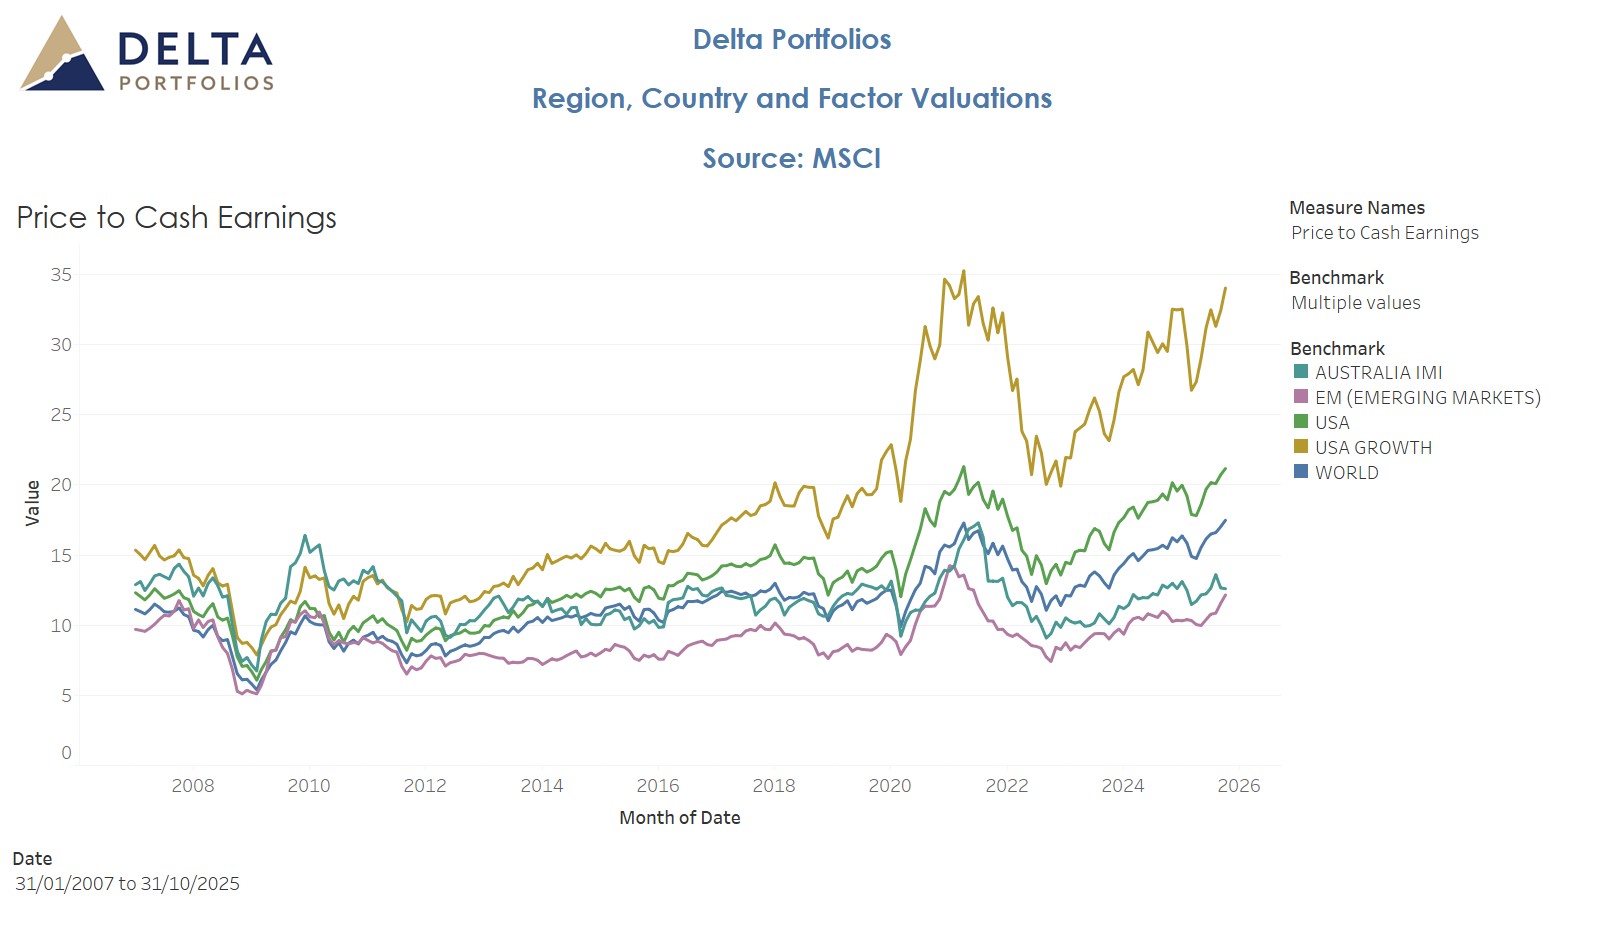
Task: Click the USA GROWTH gold legend swatch
Action: click(x=1301, y=447)
